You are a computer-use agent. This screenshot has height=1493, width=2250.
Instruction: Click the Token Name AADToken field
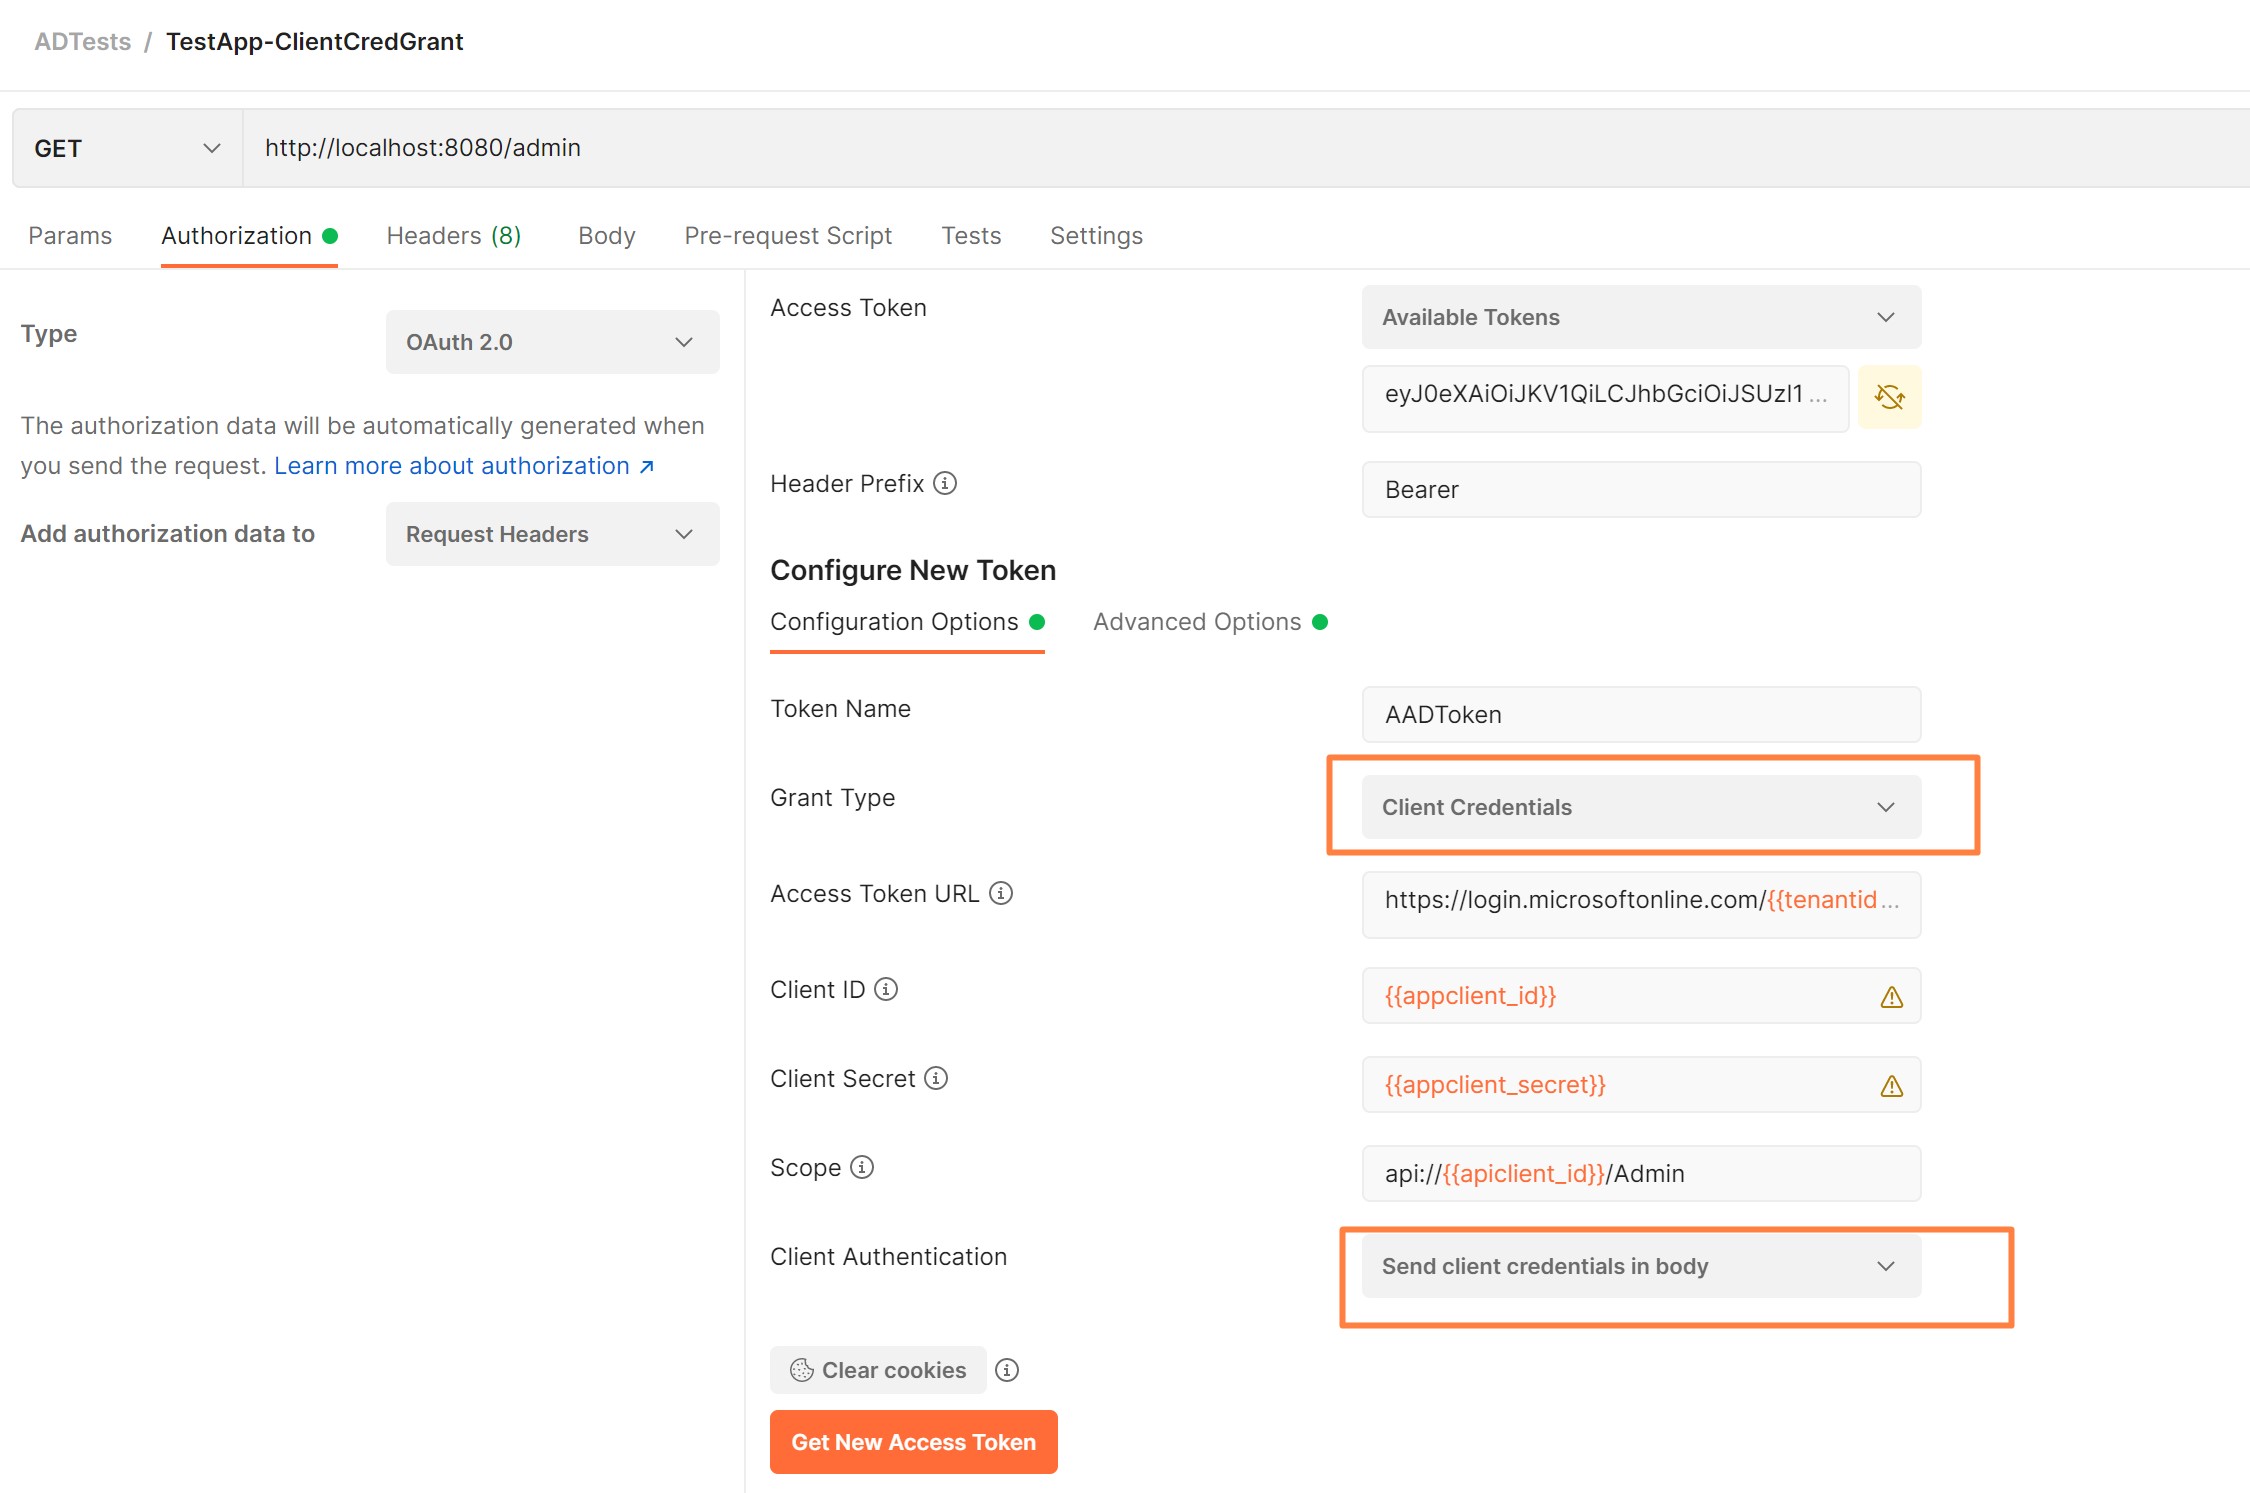1641,715
